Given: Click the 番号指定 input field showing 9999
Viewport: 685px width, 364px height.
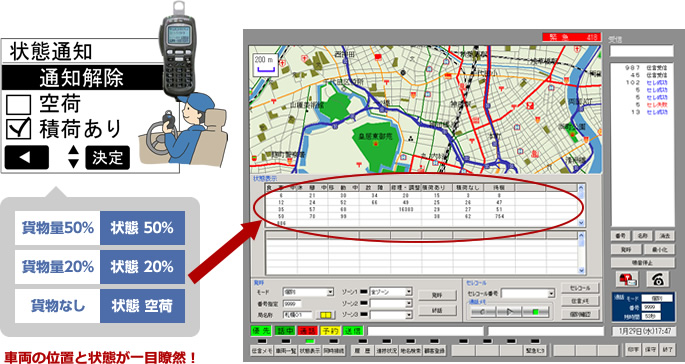Looking at the screenshot, I should tap(292, 303).
